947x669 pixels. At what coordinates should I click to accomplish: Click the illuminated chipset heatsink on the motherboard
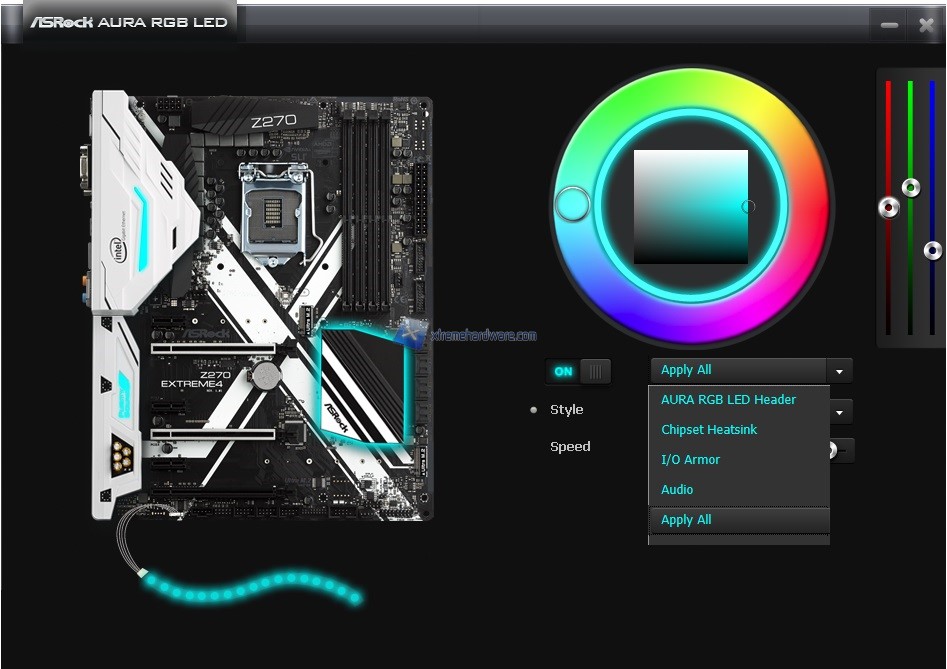pyautogui.click(x=364, y=386)
